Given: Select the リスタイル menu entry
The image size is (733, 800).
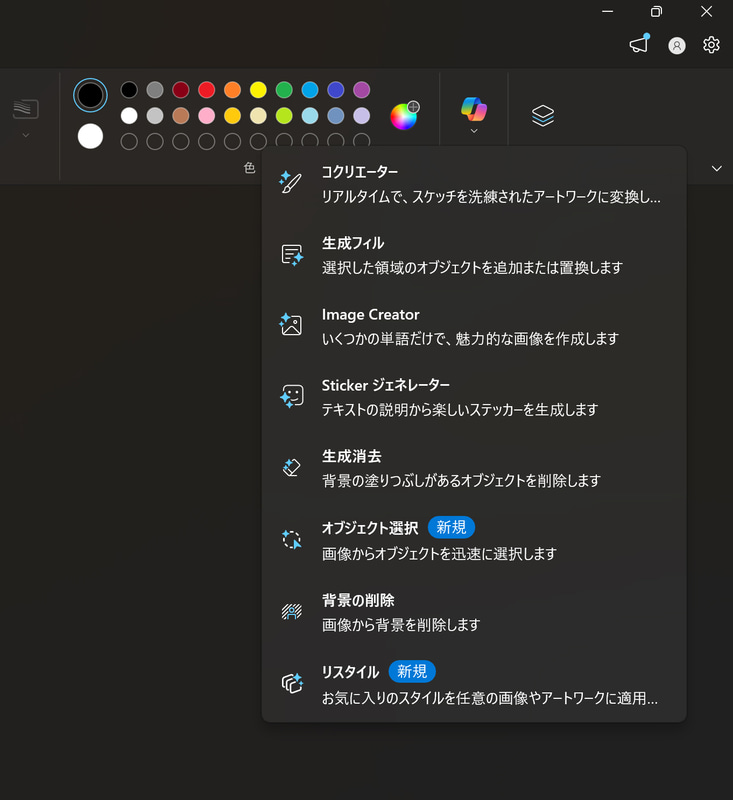Looking at the screenshot, I should pos(474,684).
